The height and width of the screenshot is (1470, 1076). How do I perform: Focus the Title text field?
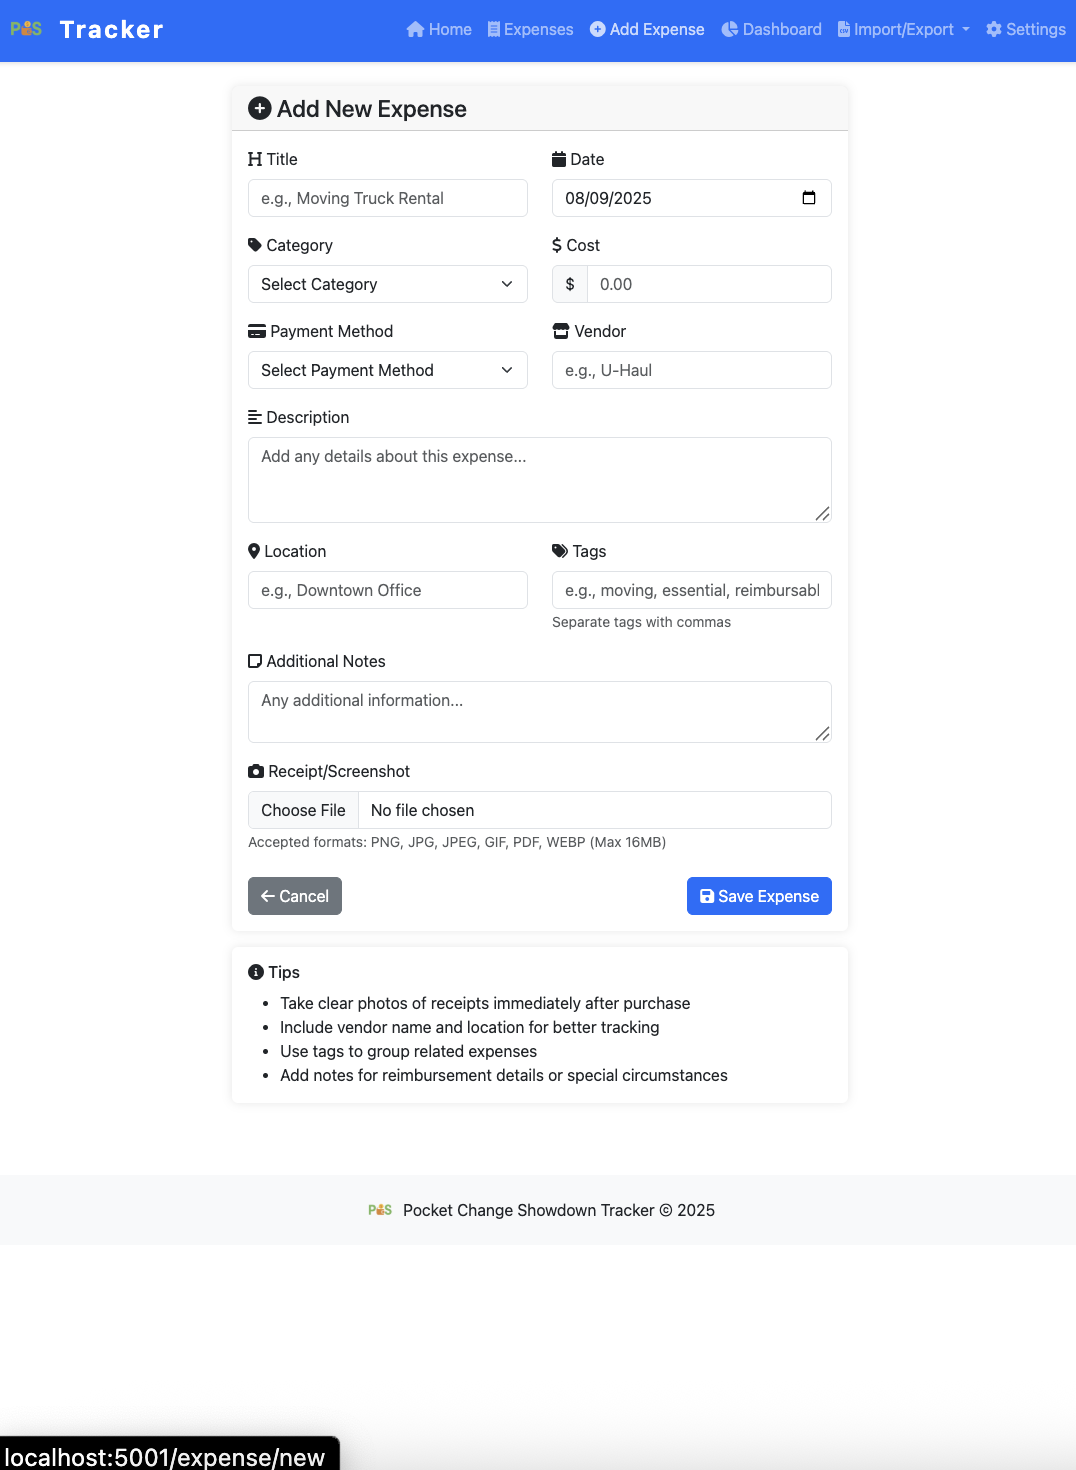(x=387, y=198)
